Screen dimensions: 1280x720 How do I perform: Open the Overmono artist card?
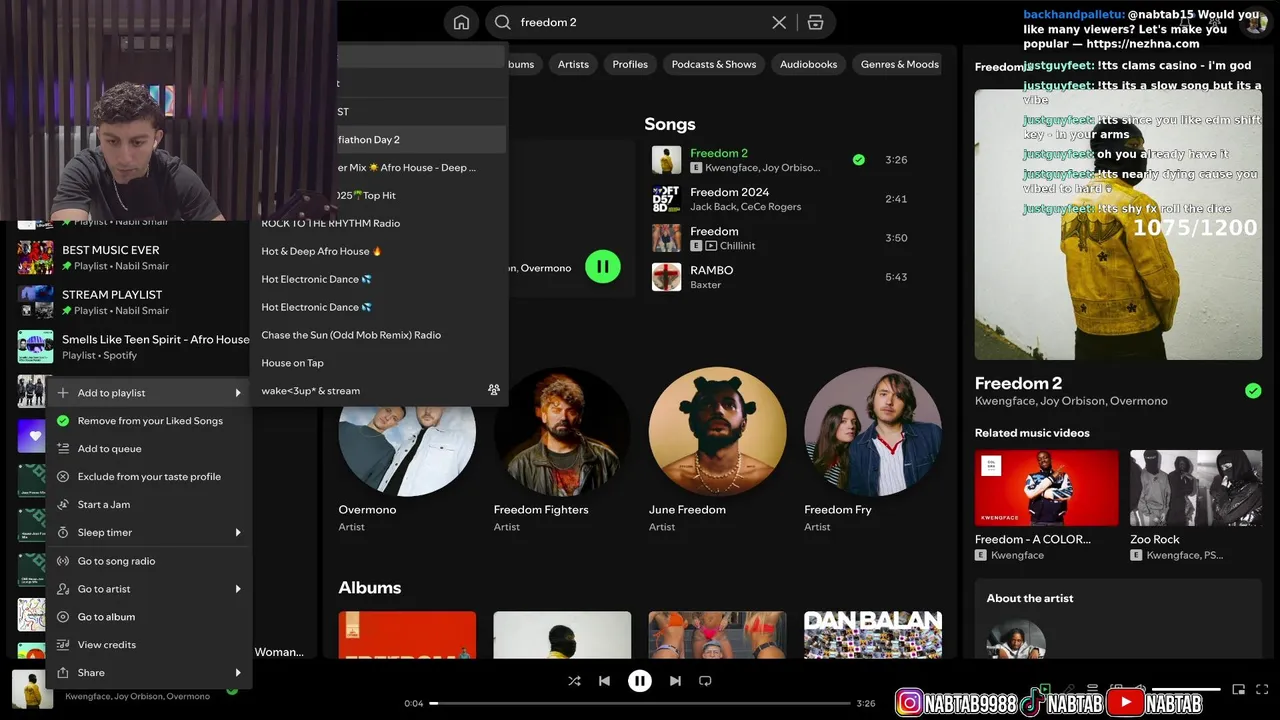click(407, 450)
